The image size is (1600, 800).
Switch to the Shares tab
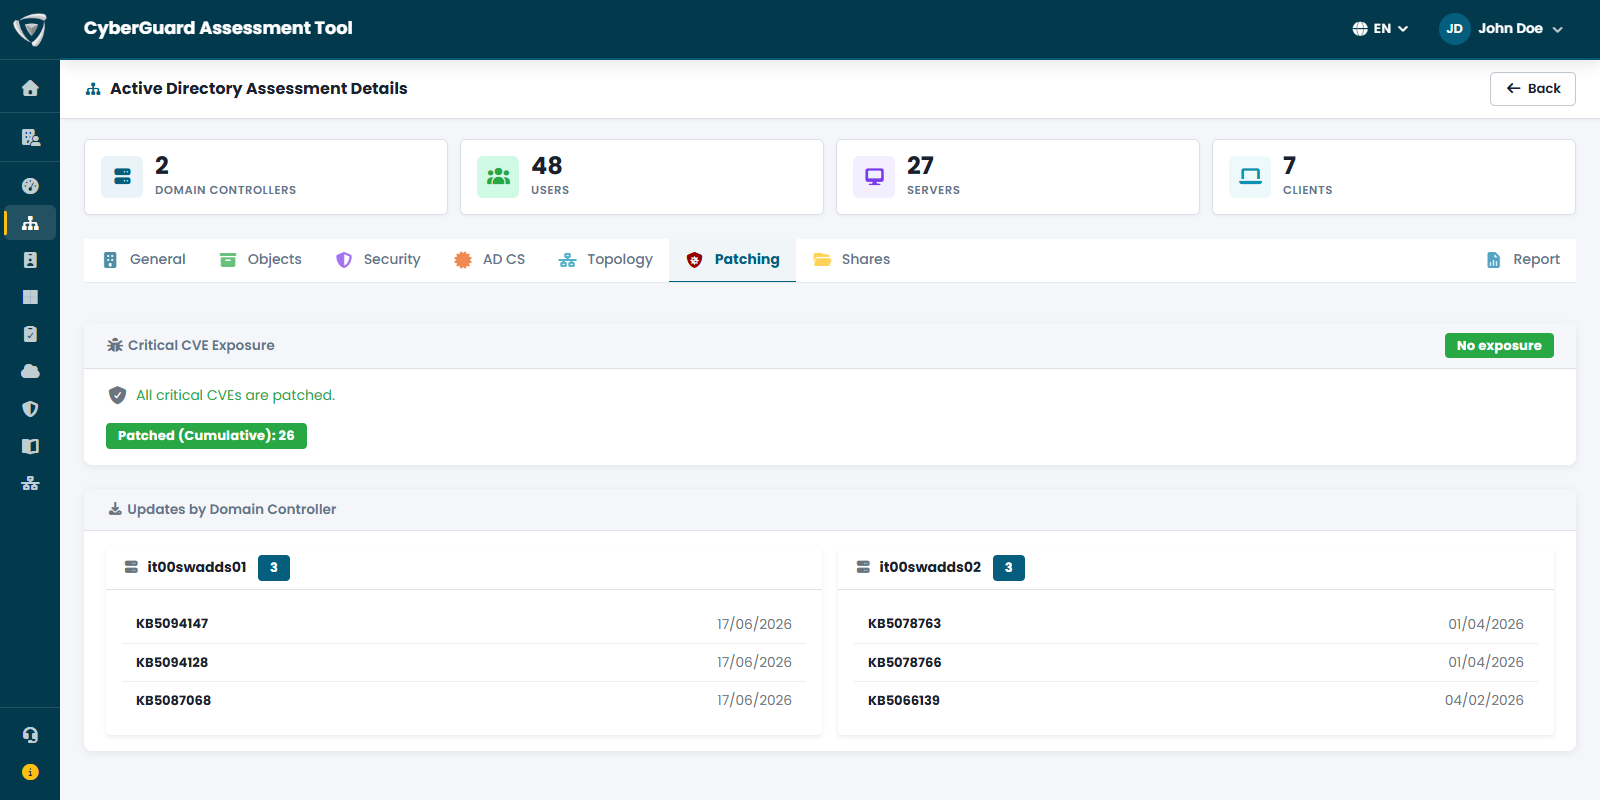852,260
